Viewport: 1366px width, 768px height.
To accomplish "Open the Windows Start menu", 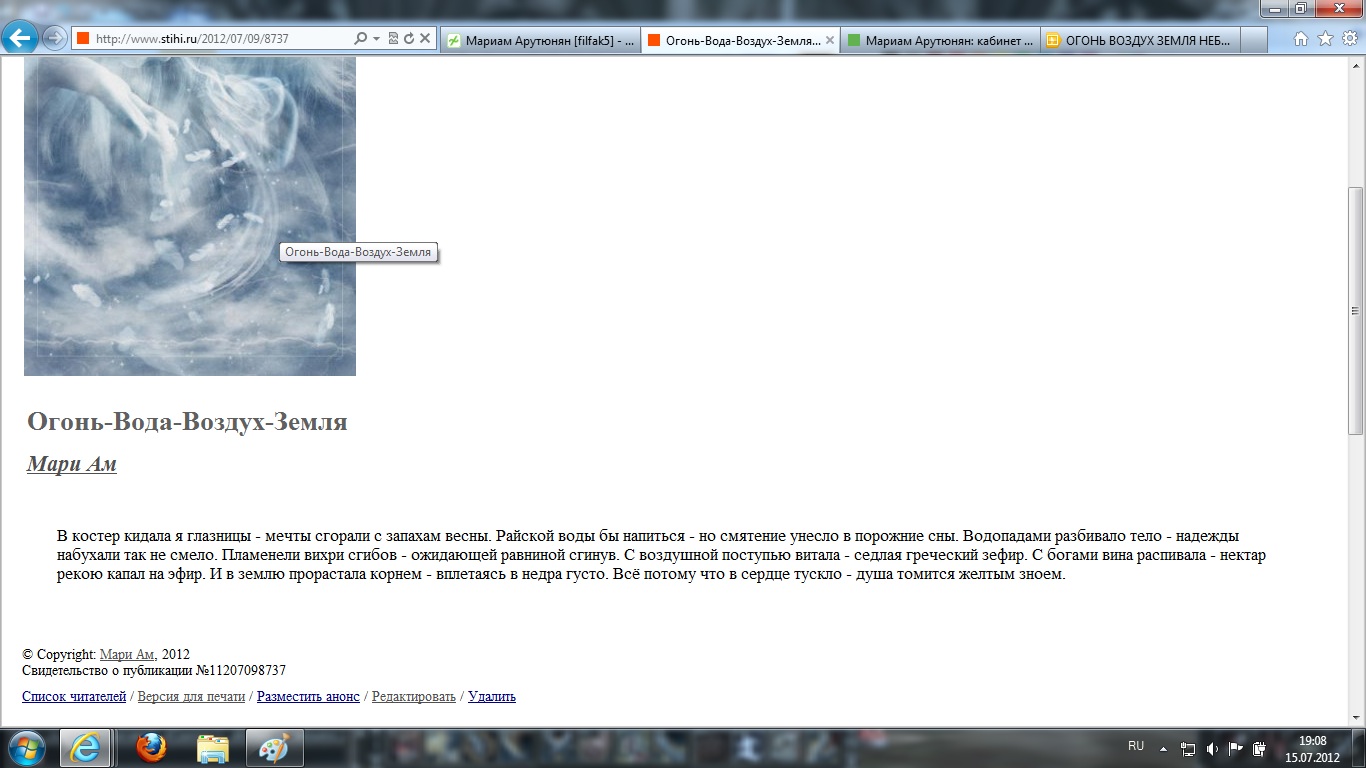I will [26, 748].
